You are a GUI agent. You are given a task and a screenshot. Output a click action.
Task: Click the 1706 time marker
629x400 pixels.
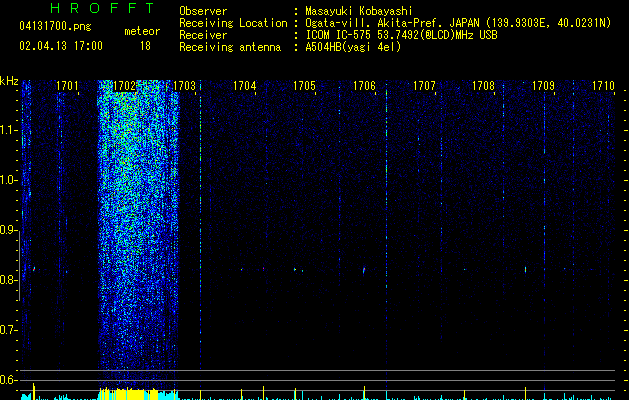[x=364, y=85]
